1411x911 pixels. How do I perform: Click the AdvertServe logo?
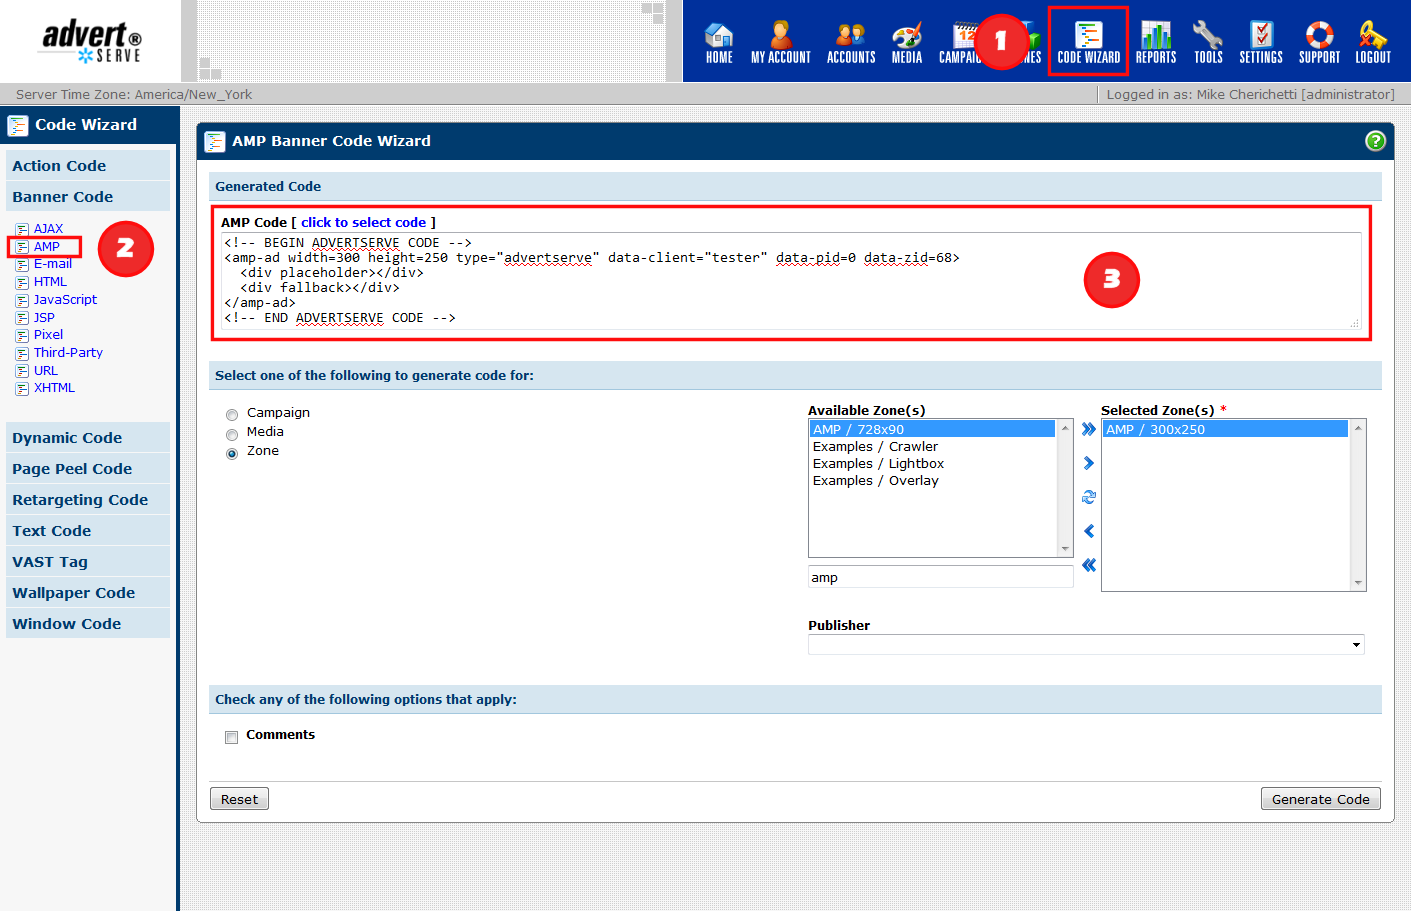pyautogui.click(x=91, y=41)
